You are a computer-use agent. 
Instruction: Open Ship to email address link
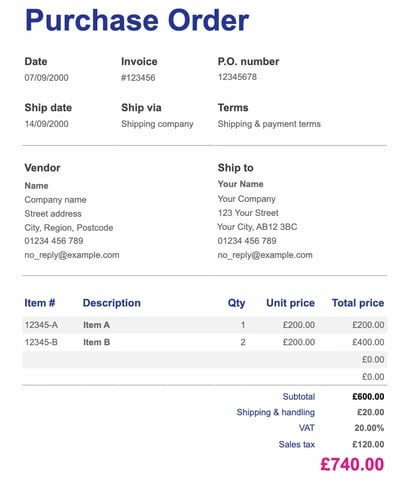265,255
